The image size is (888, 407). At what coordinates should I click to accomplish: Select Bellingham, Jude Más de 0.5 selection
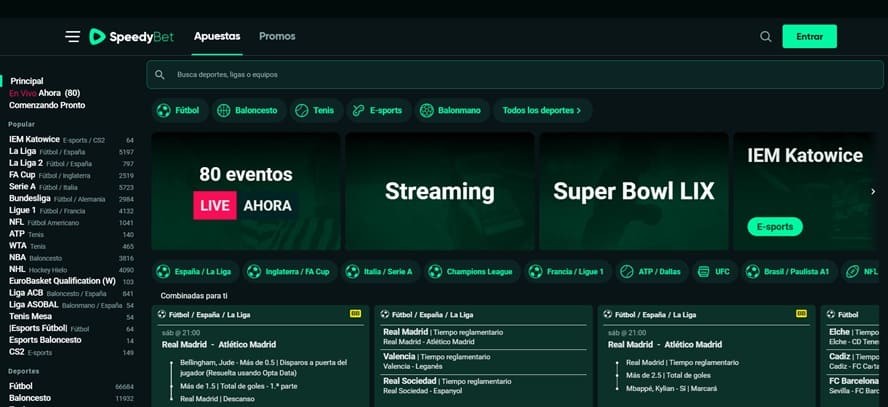[x=264, y=367]
